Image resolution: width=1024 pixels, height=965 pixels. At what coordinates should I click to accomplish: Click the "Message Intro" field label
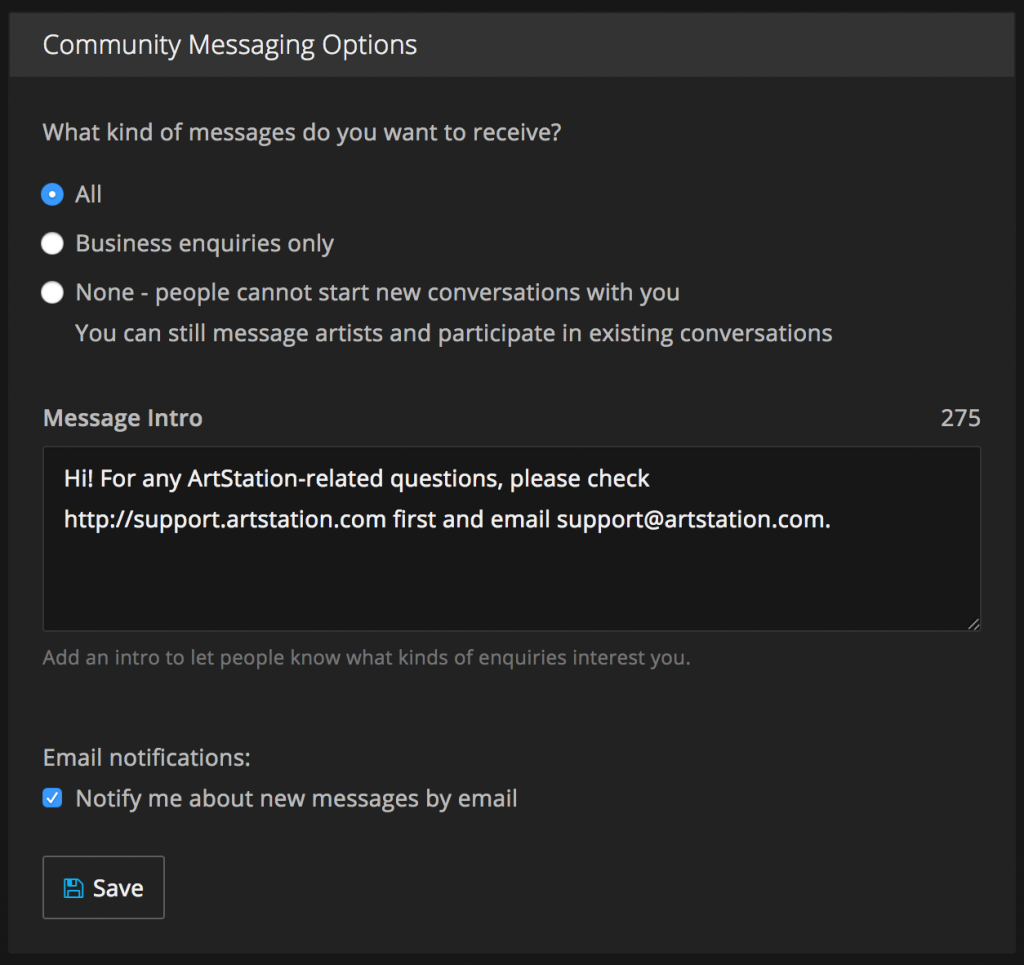point(122,418)
